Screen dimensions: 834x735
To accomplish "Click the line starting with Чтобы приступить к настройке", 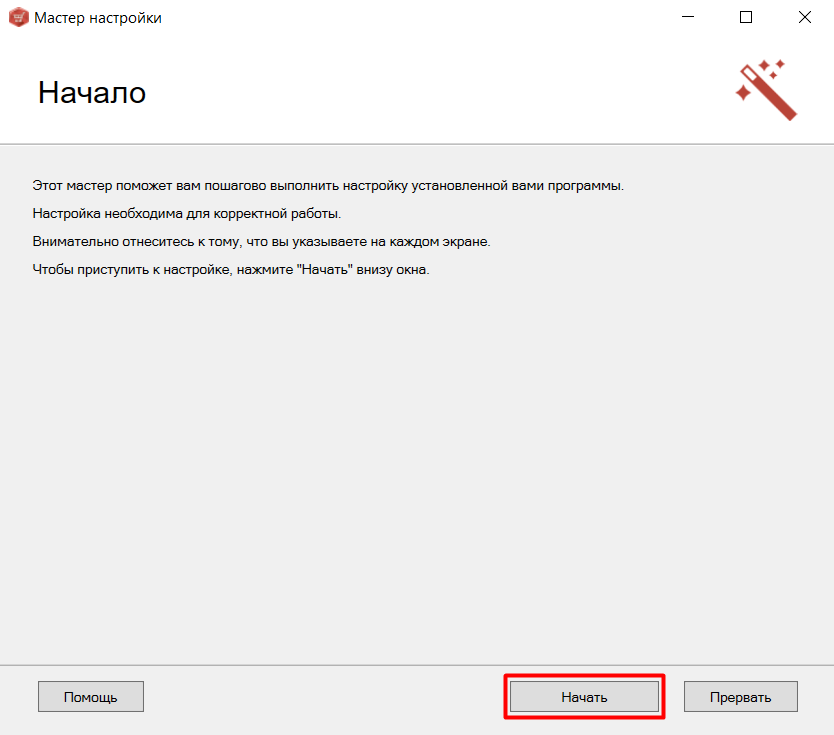I will (x=231, y=270).
